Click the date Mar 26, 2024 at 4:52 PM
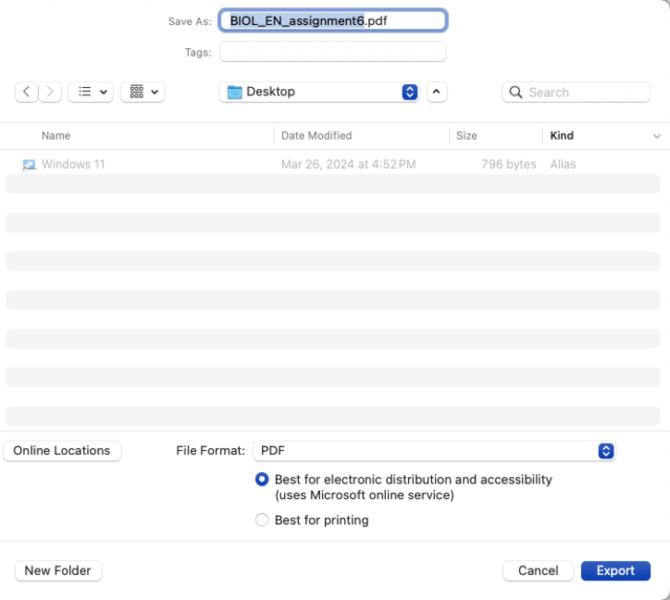670x600 pixels. (348, 164)
